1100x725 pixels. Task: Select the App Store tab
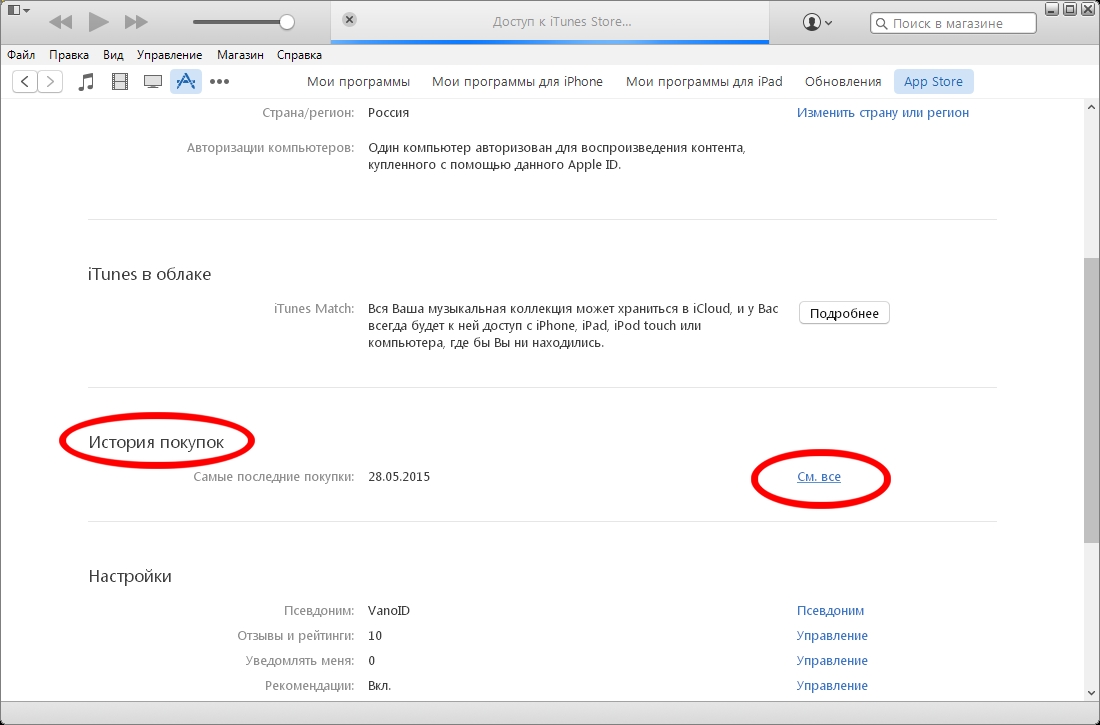click(934, 81)
